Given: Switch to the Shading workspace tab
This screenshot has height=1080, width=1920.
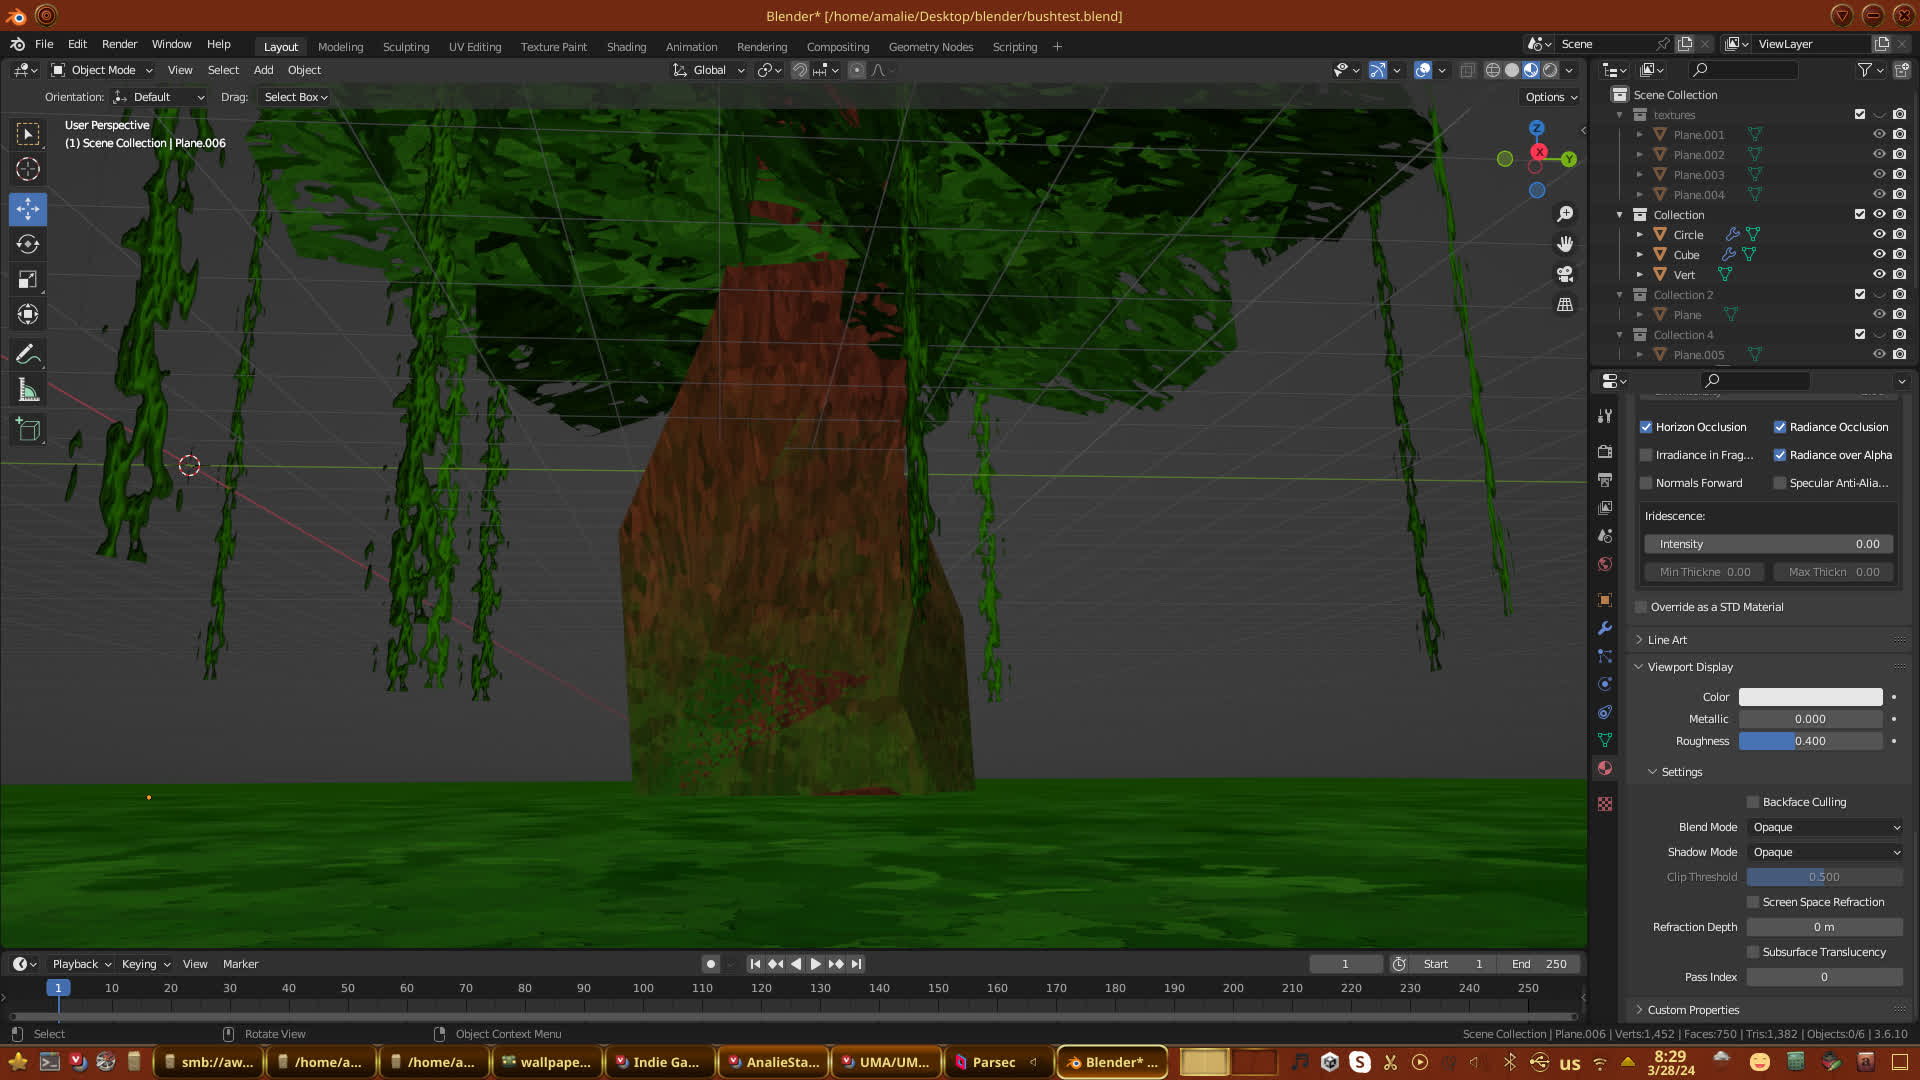Looking at the screenshot, I should (626, 47).
